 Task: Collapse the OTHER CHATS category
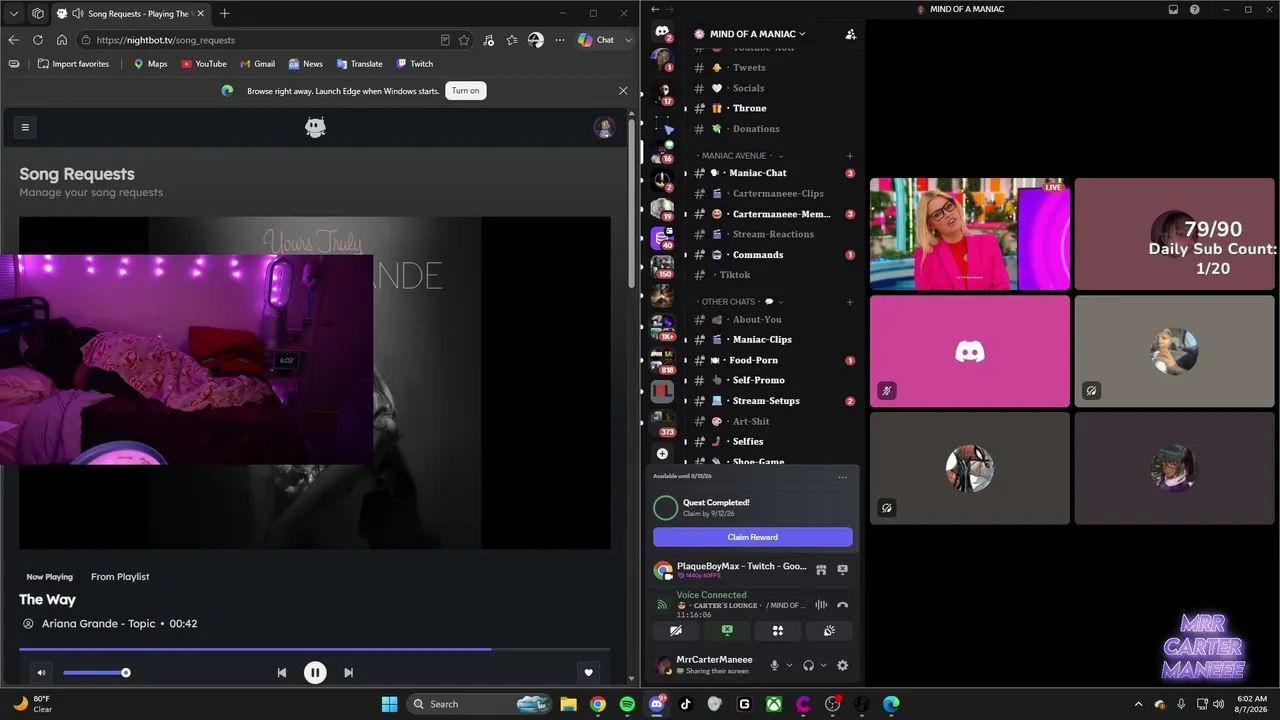[x=739, y=302]
